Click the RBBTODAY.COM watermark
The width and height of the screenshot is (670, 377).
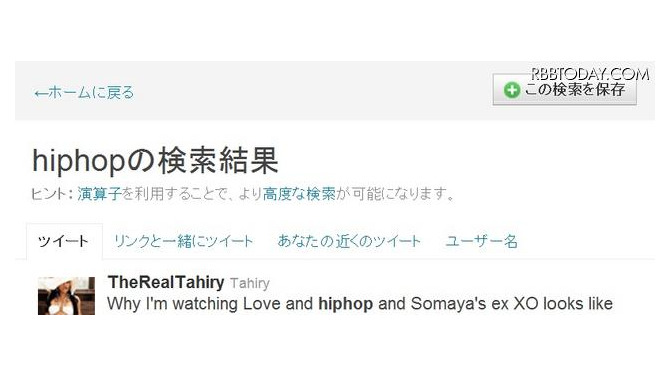tap(590, 74)
